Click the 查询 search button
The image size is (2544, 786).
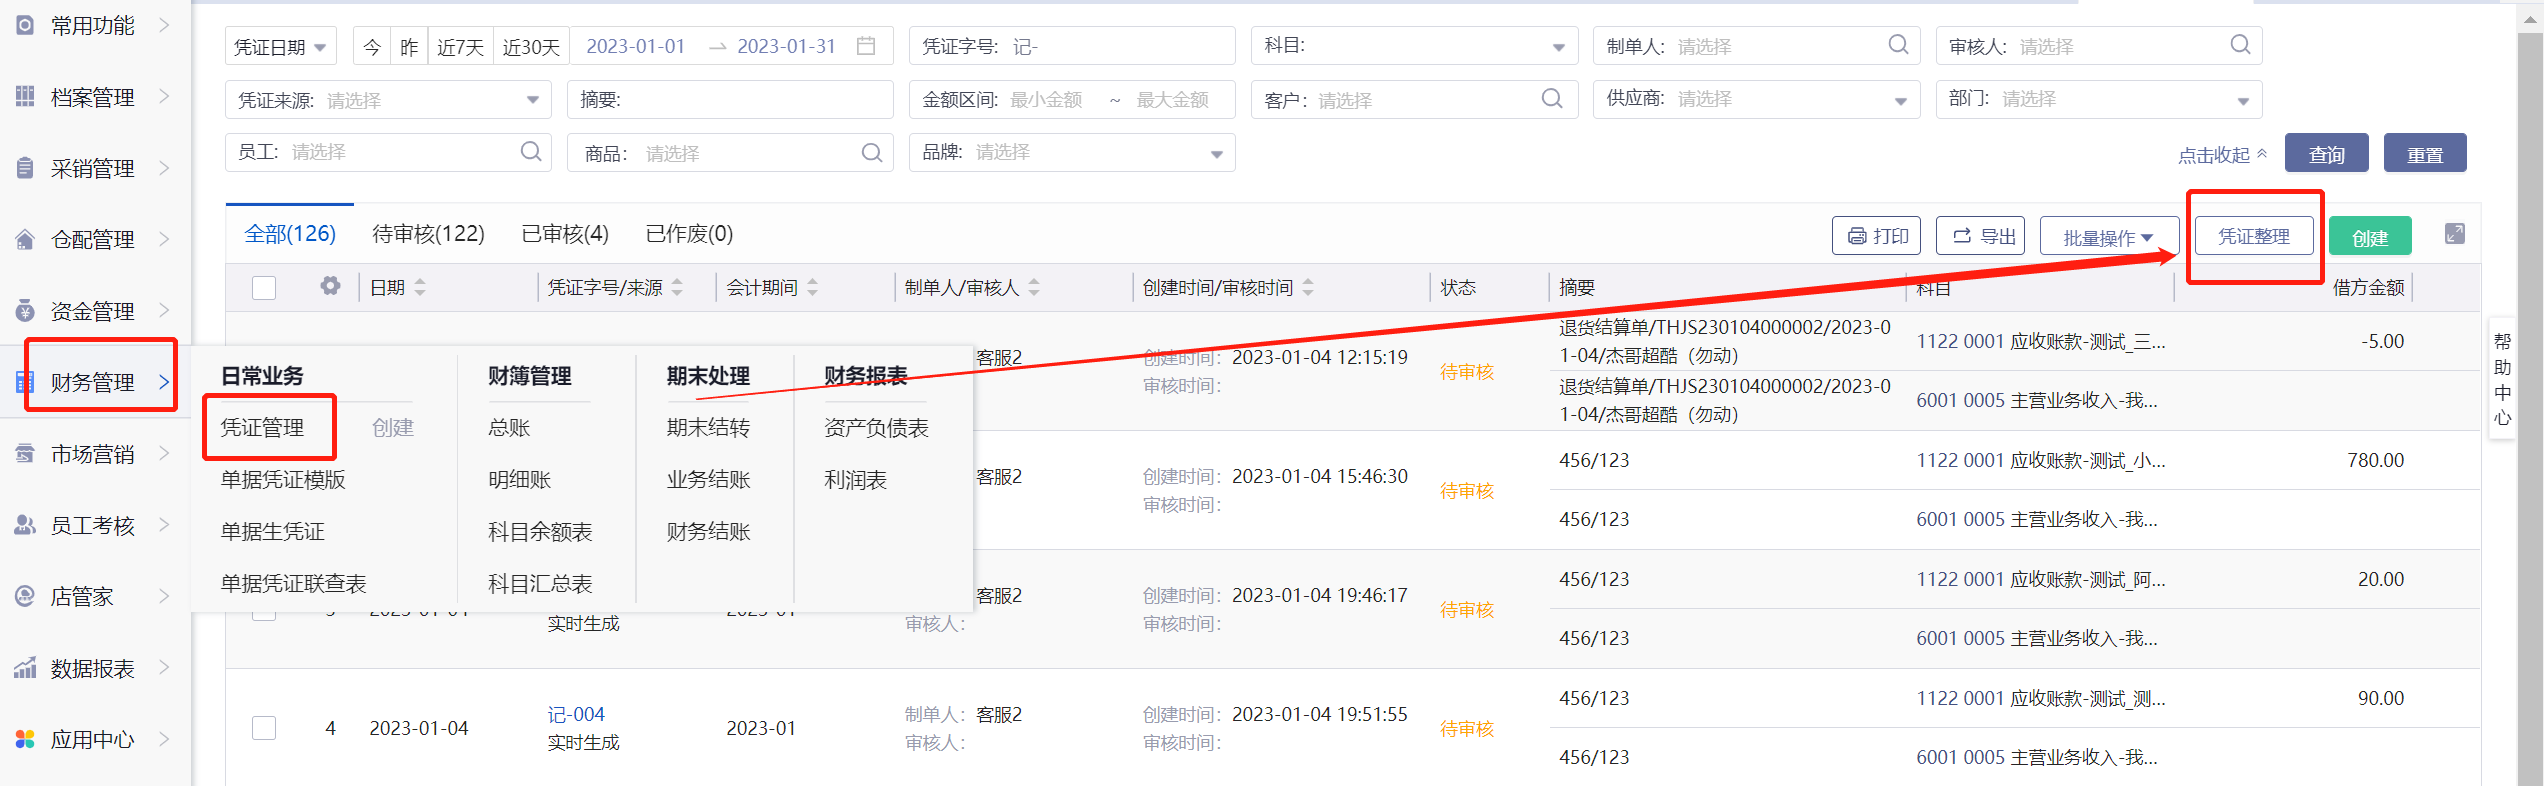[x=2325, y=154]
